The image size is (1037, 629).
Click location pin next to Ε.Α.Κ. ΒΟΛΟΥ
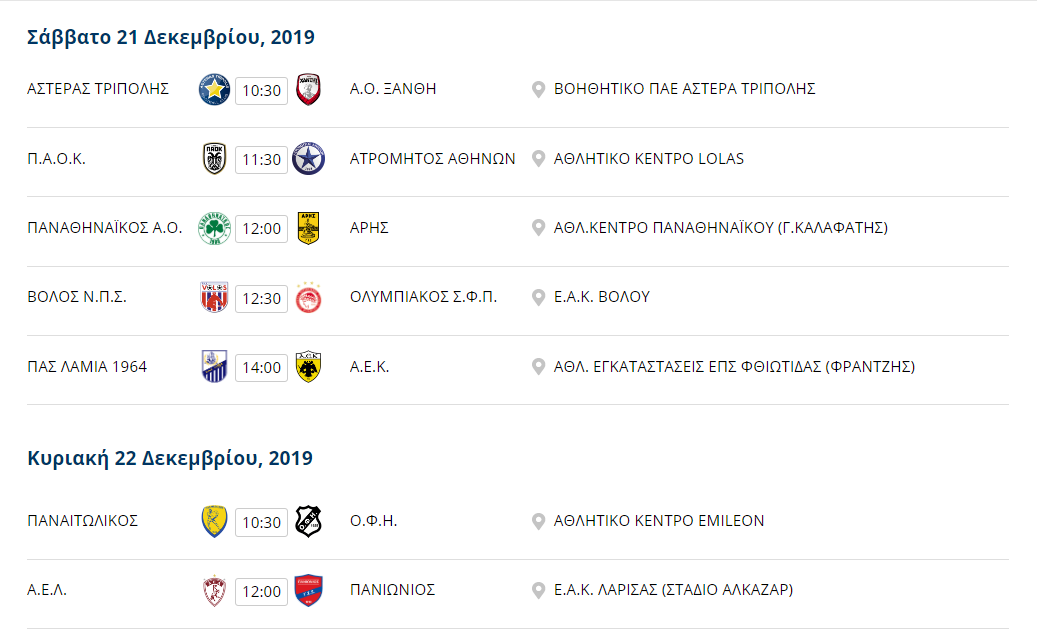pyautogui.click(x=538, y=297)
